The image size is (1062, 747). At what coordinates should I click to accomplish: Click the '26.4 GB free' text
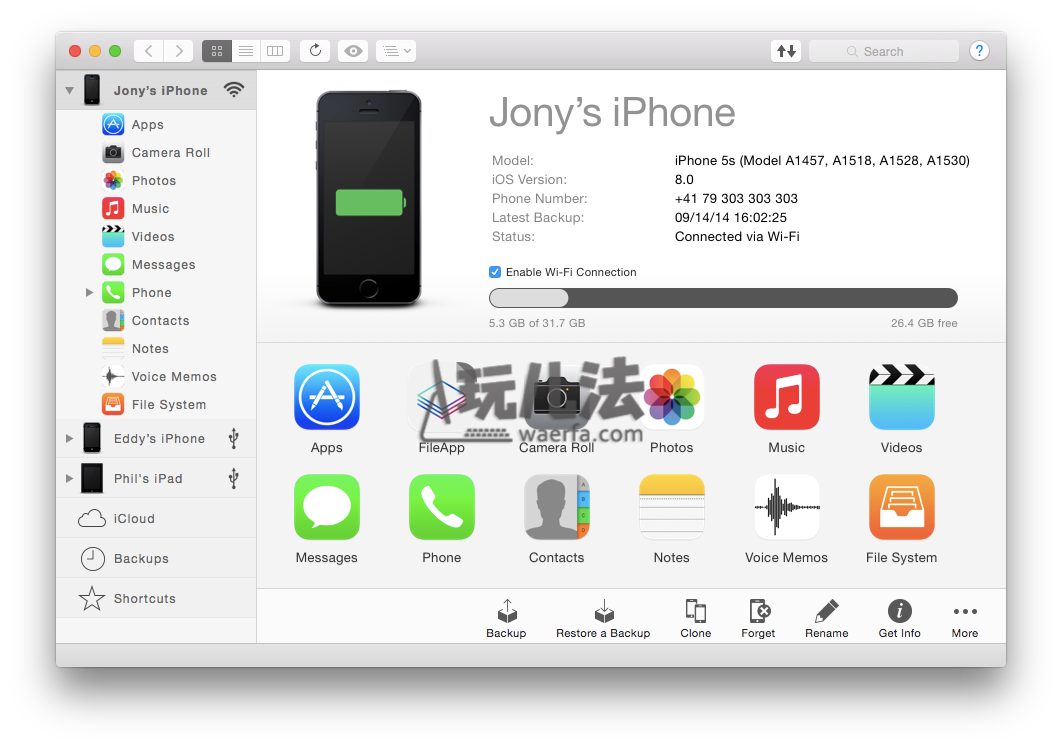[x=924, y=323]
